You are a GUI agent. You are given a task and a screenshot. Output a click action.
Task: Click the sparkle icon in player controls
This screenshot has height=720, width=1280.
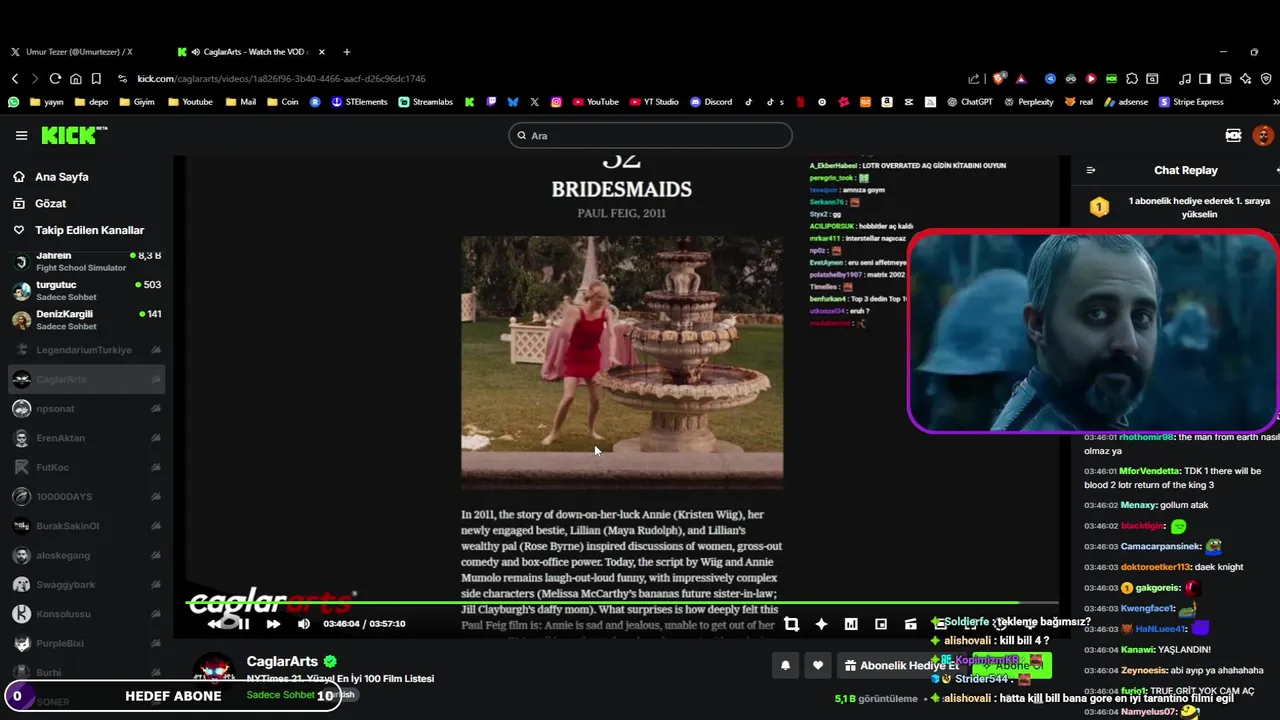(821, 624)
